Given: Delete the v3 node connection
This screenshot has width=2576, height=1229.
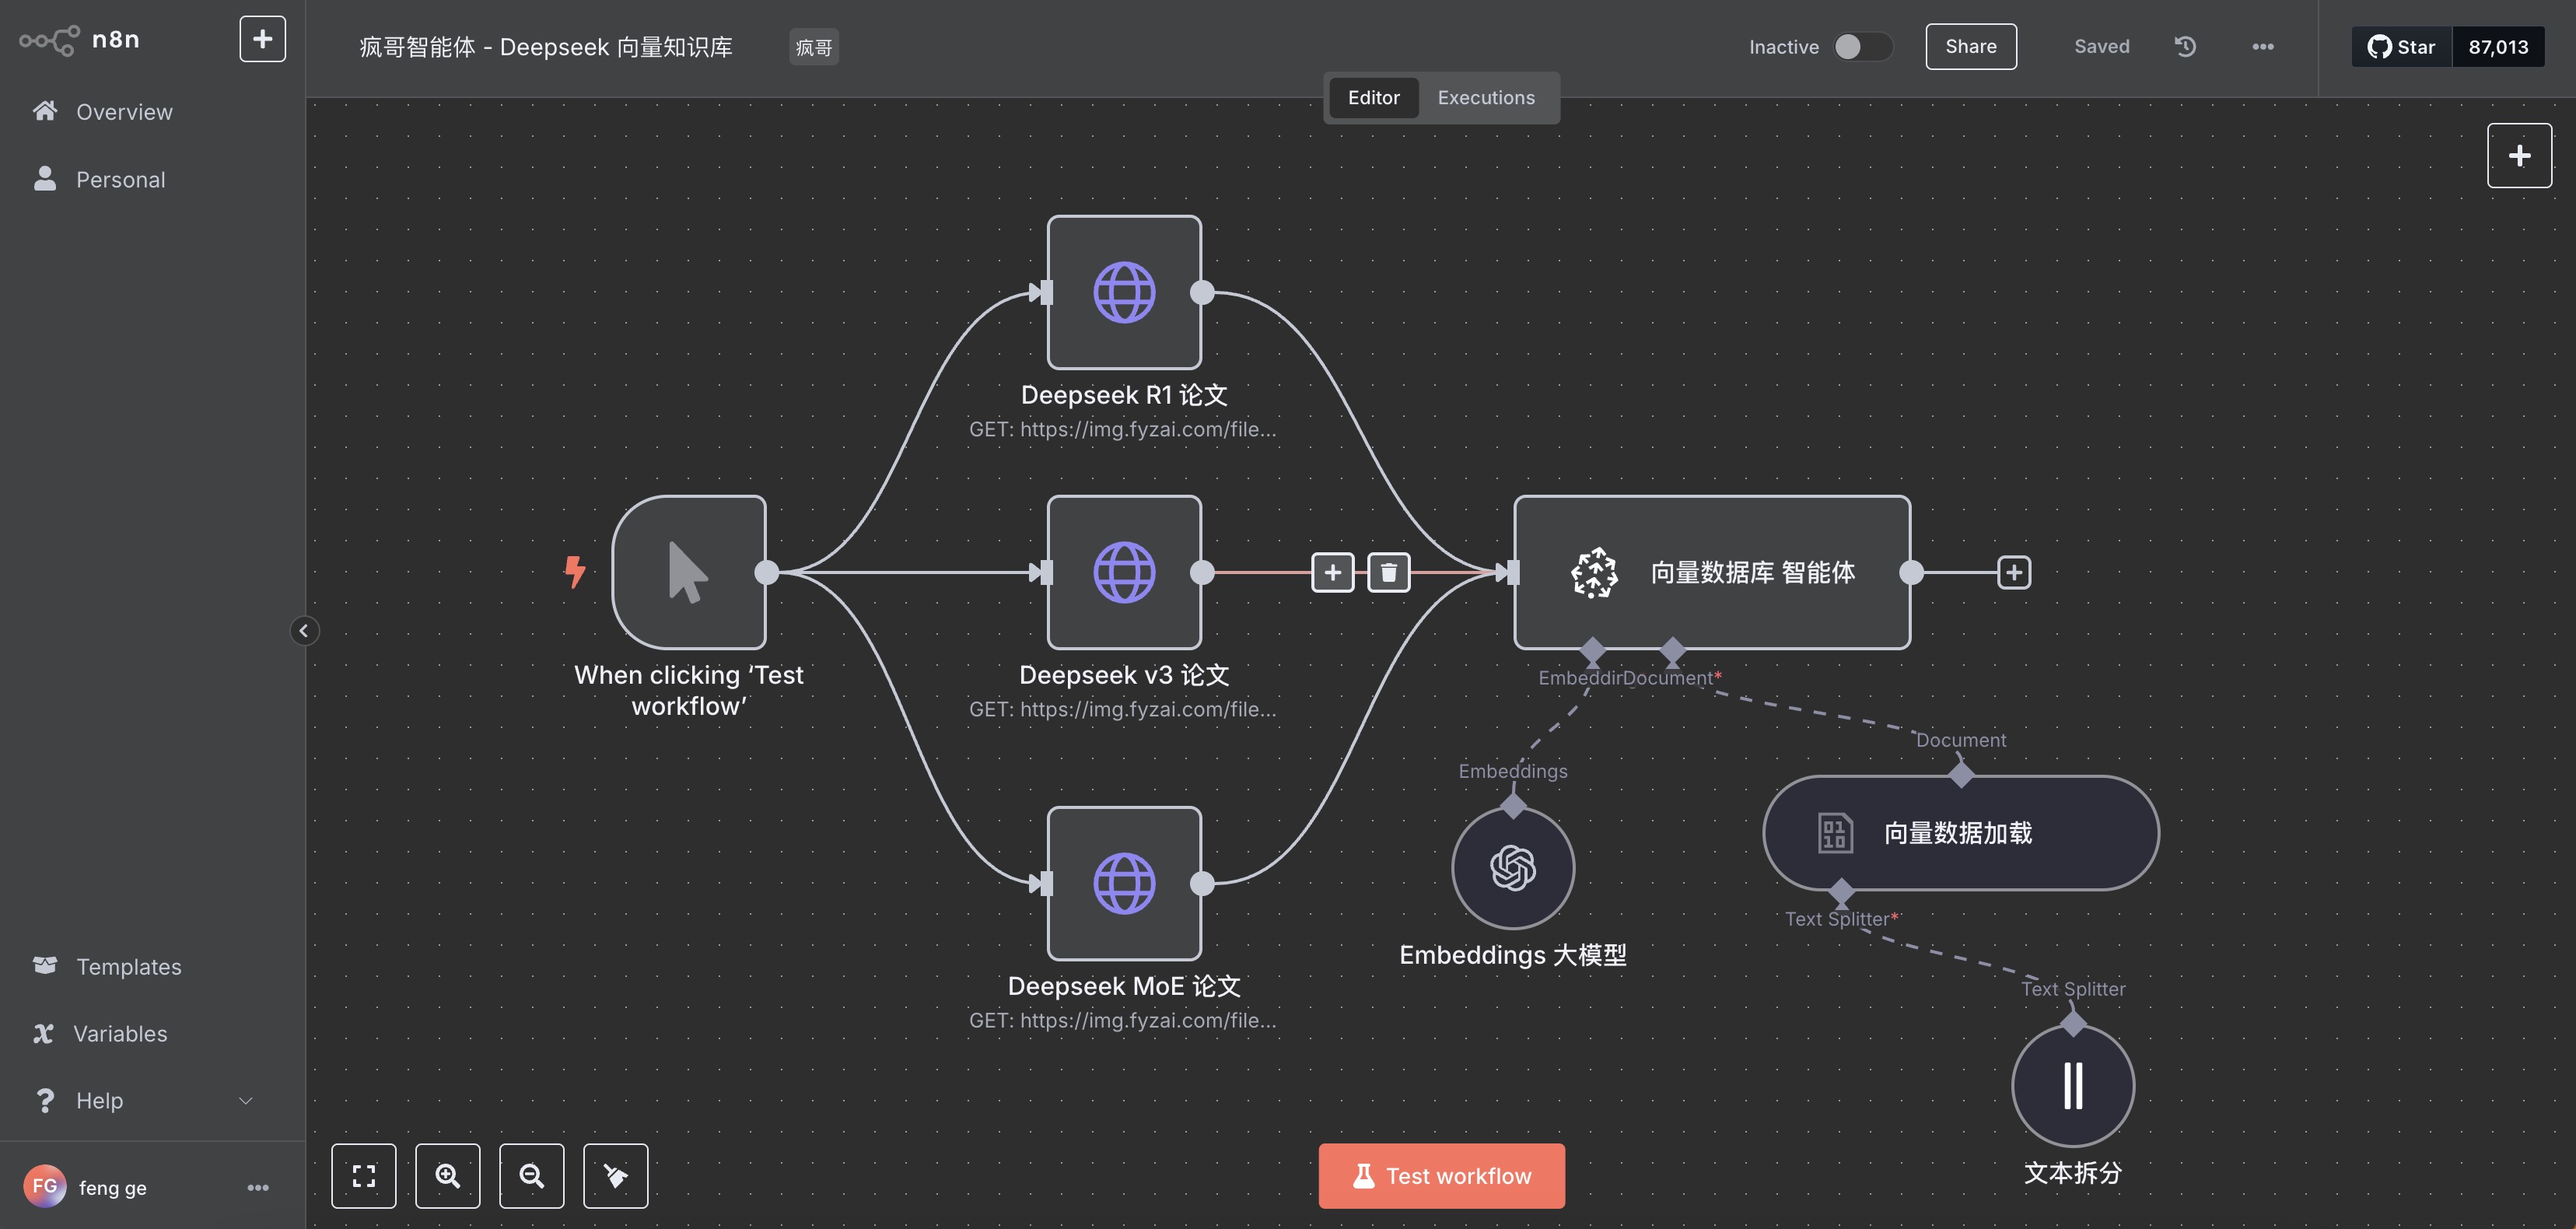Looking at the screenshot, I should pyautogui.click(x=1388, y=573).
